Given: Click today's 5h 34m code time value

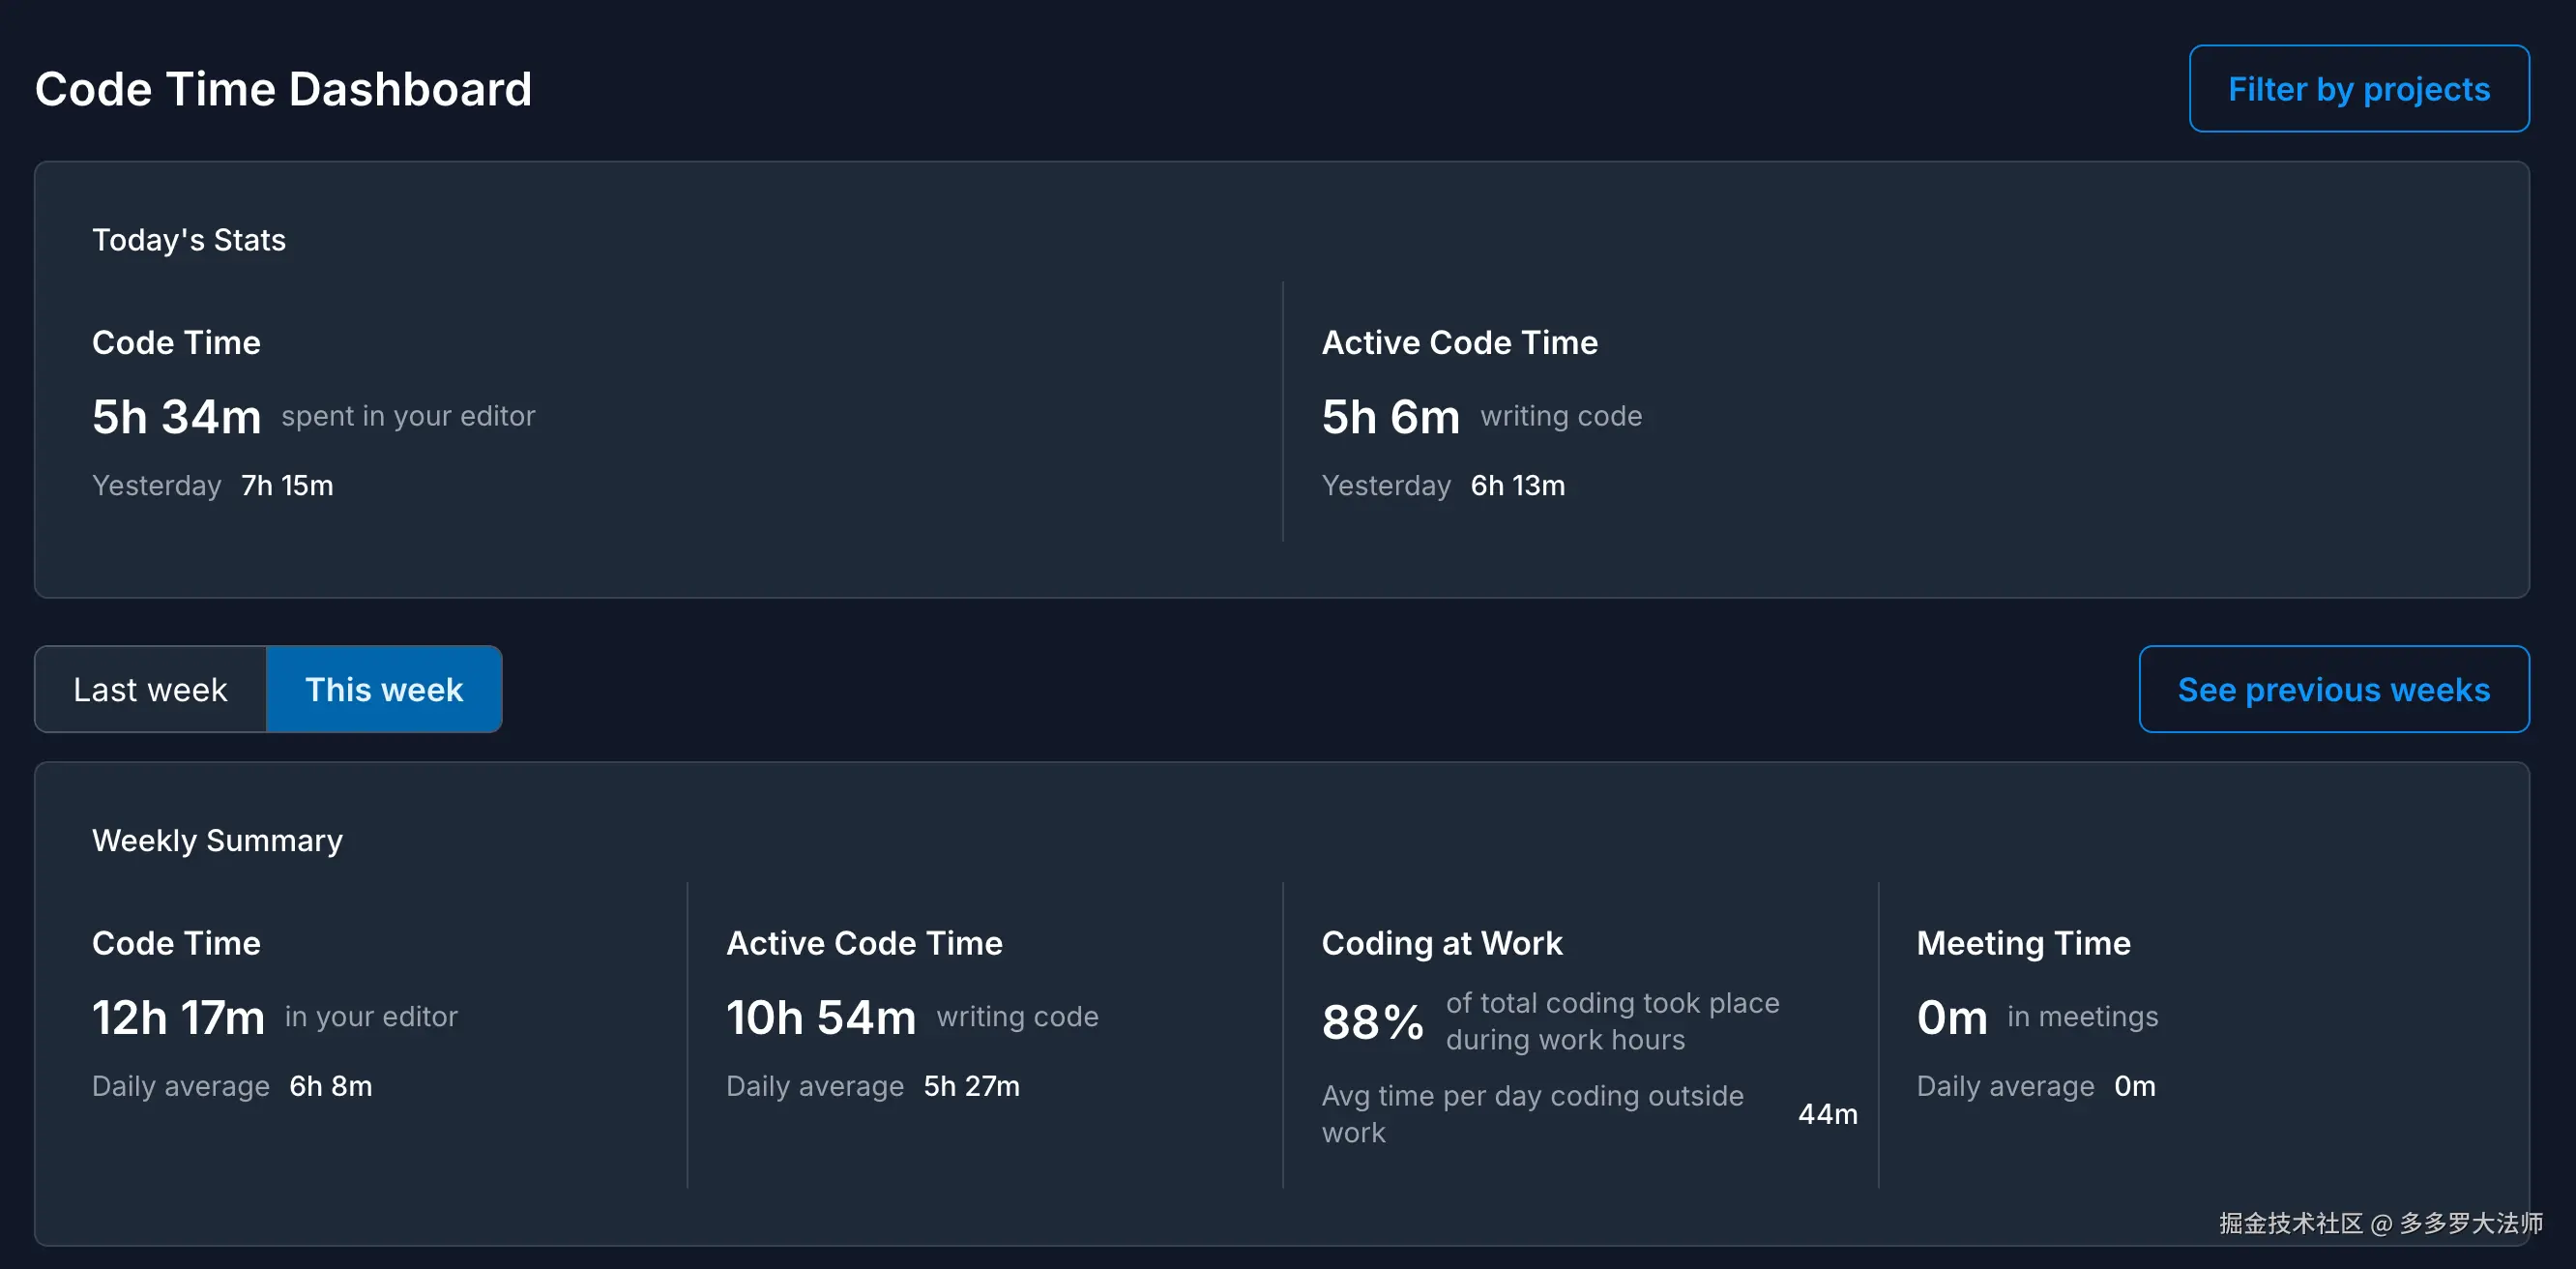Looking at the screenshot, I should click(177, 416).
